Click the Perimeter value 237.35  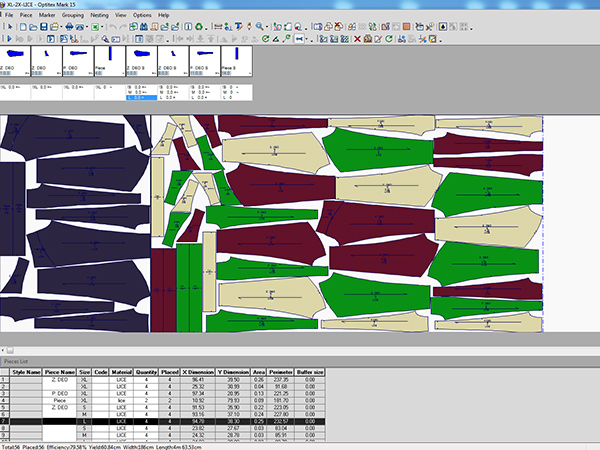pos(280,380)
